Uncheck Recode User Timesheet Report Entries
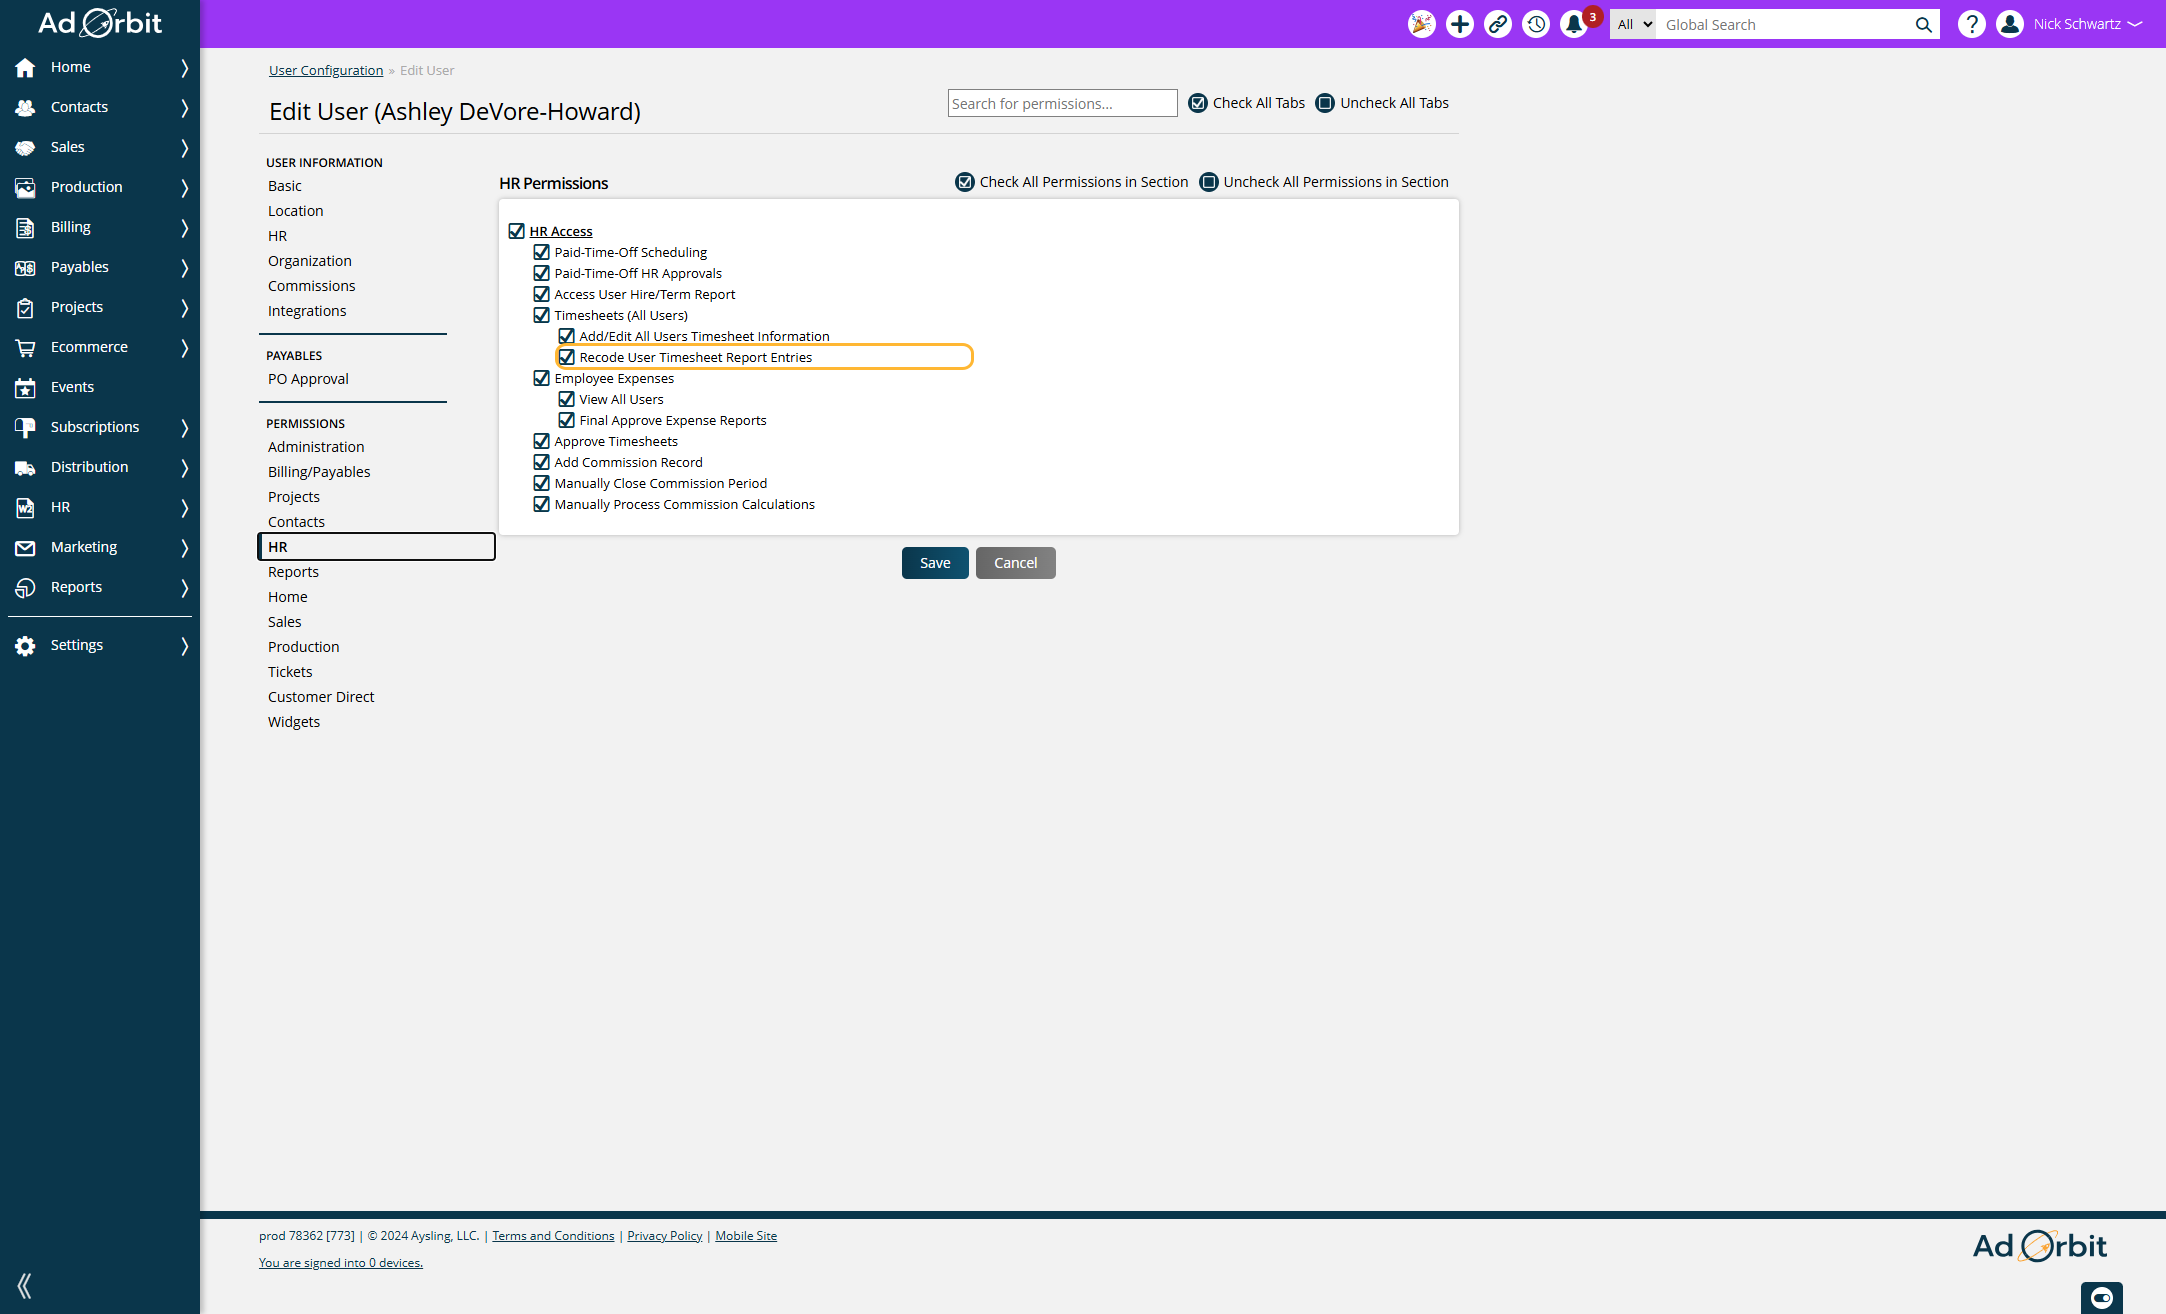The image size is (2166, 1314). (x=566, y=357)
